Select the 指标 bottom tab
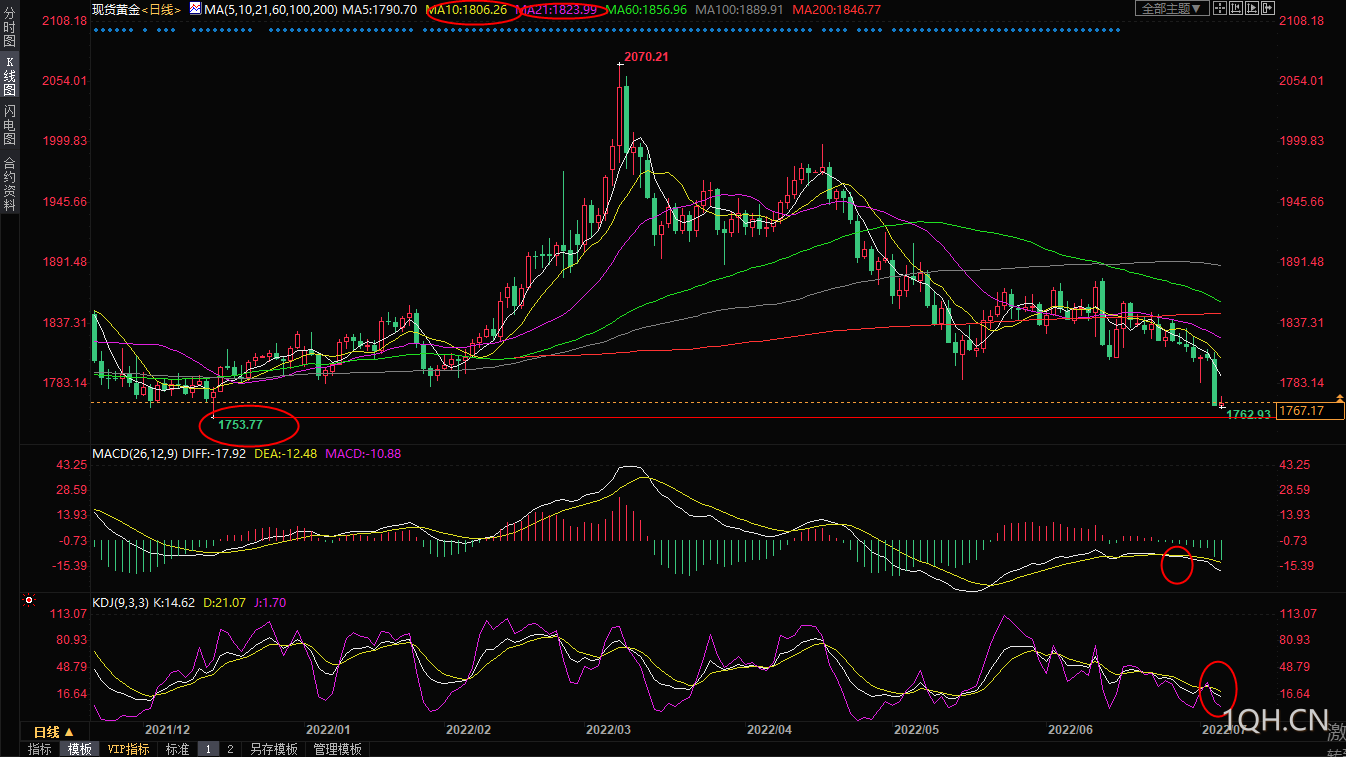 (40, 749)
